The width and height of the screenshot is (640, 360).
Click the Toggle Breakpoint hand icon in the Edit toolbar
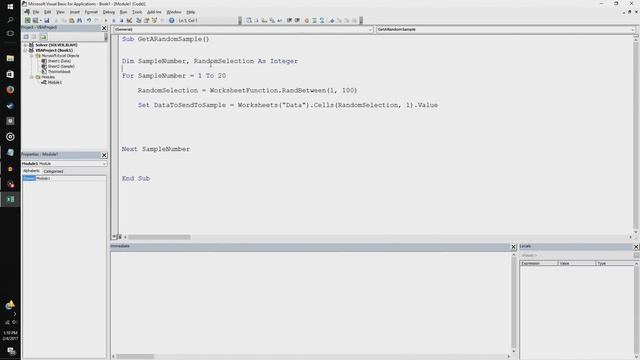[307, 20]
